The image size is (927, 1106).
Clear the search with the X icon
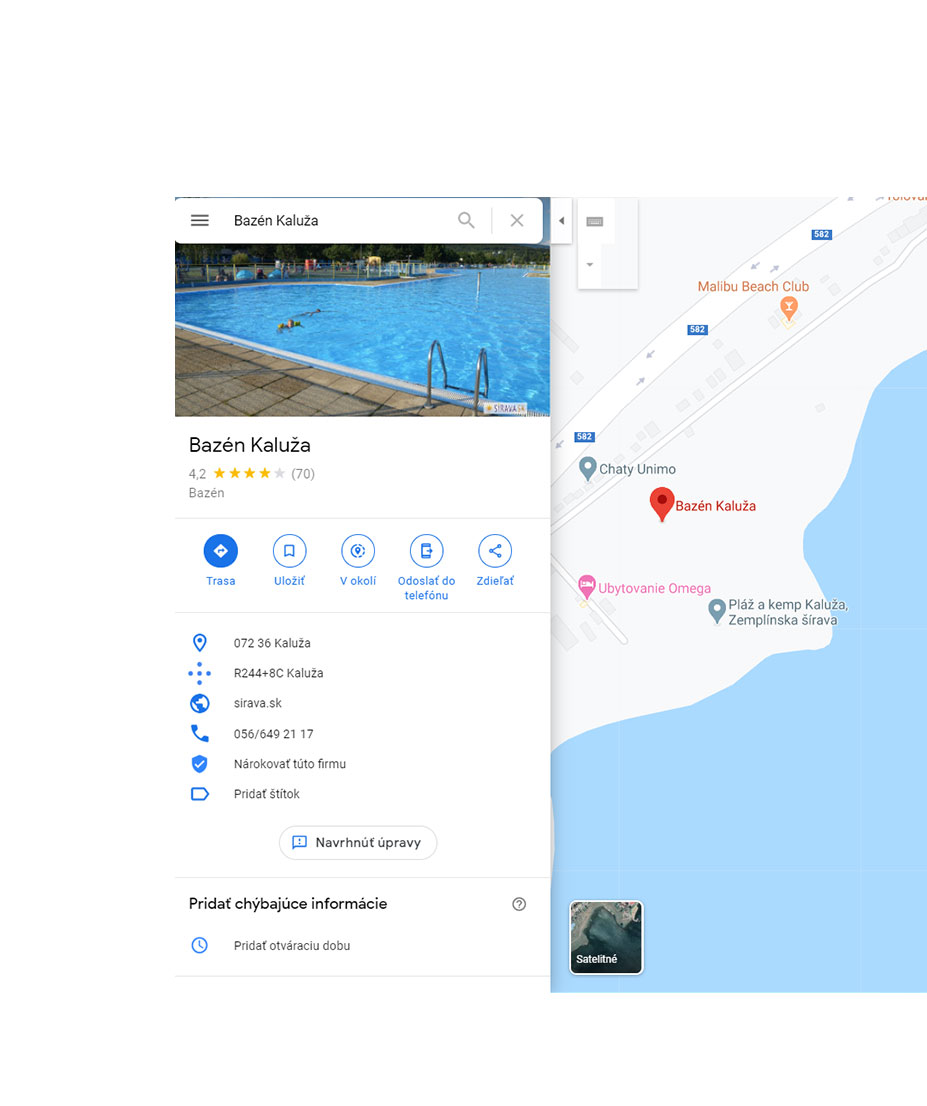tap(517, 221)
